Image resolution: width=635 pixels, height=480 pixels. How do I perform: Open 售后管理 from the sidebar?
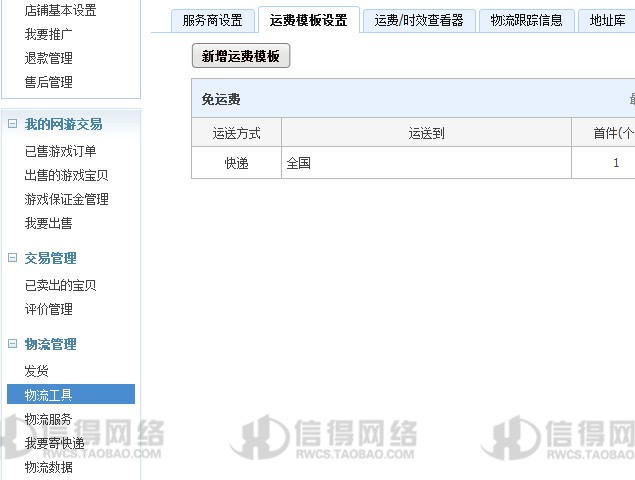point(48,82)
